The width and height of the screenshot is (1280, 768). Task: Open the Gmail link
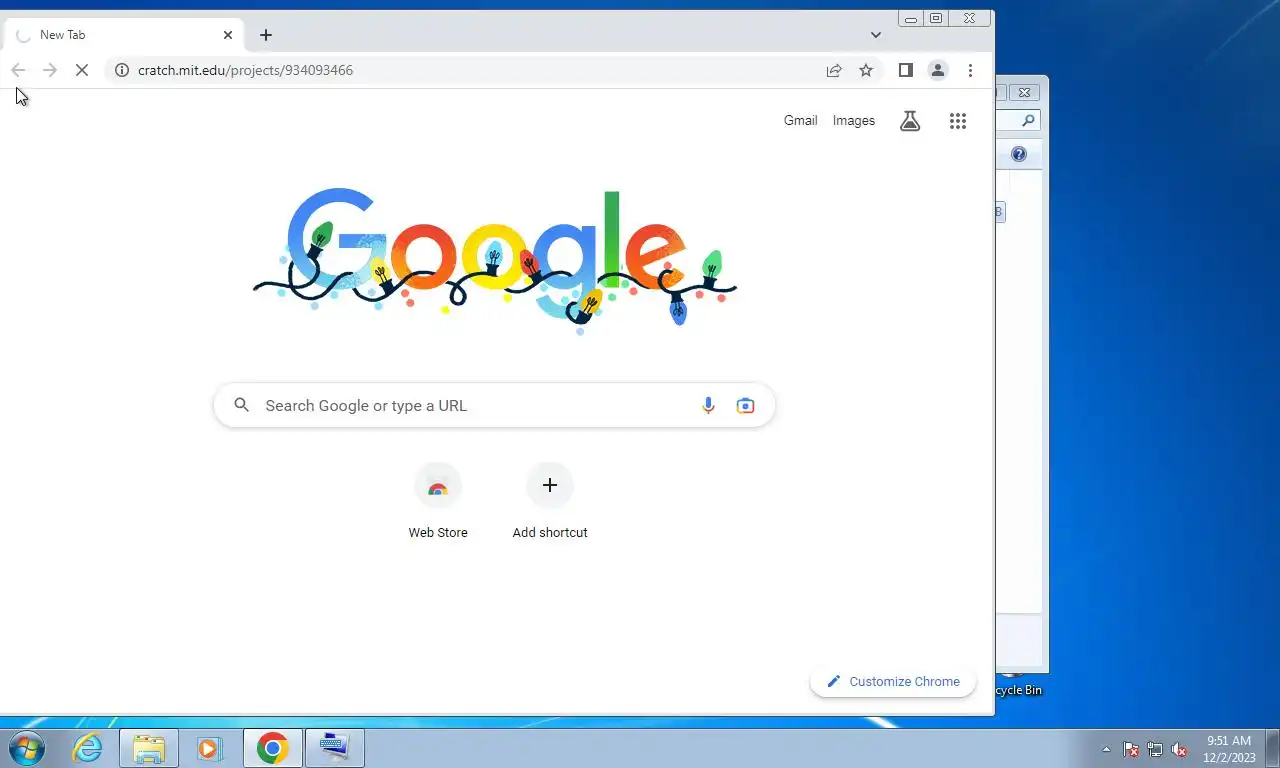800,121
